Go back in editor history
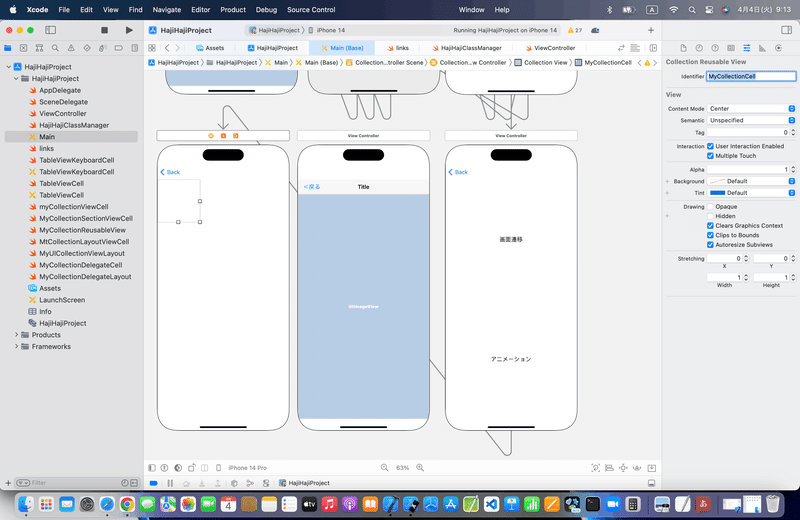Screen dimensions: 800x520 point(167,48)
